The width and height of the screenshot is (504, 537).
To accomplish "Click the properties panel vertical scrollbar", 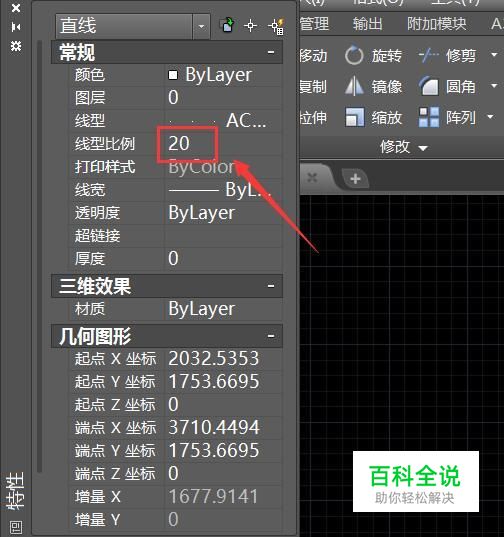I will point(40,256).
